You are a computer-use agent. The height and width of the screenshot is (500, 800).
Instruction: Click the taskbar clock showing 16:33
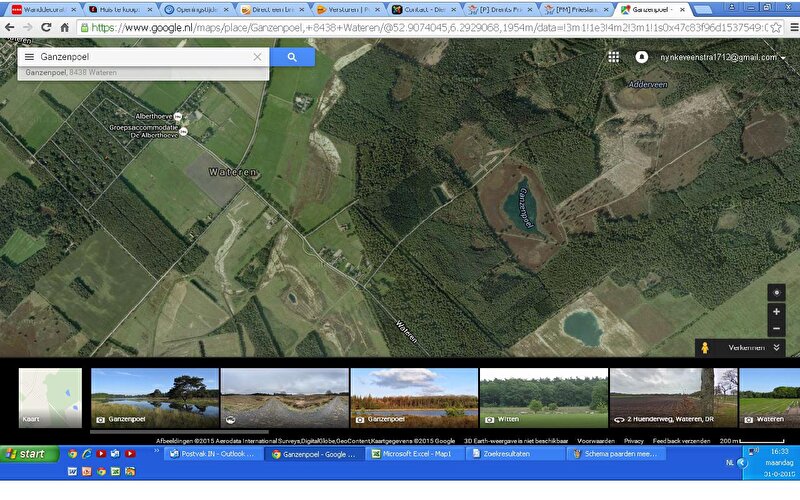tap(779, 452)
